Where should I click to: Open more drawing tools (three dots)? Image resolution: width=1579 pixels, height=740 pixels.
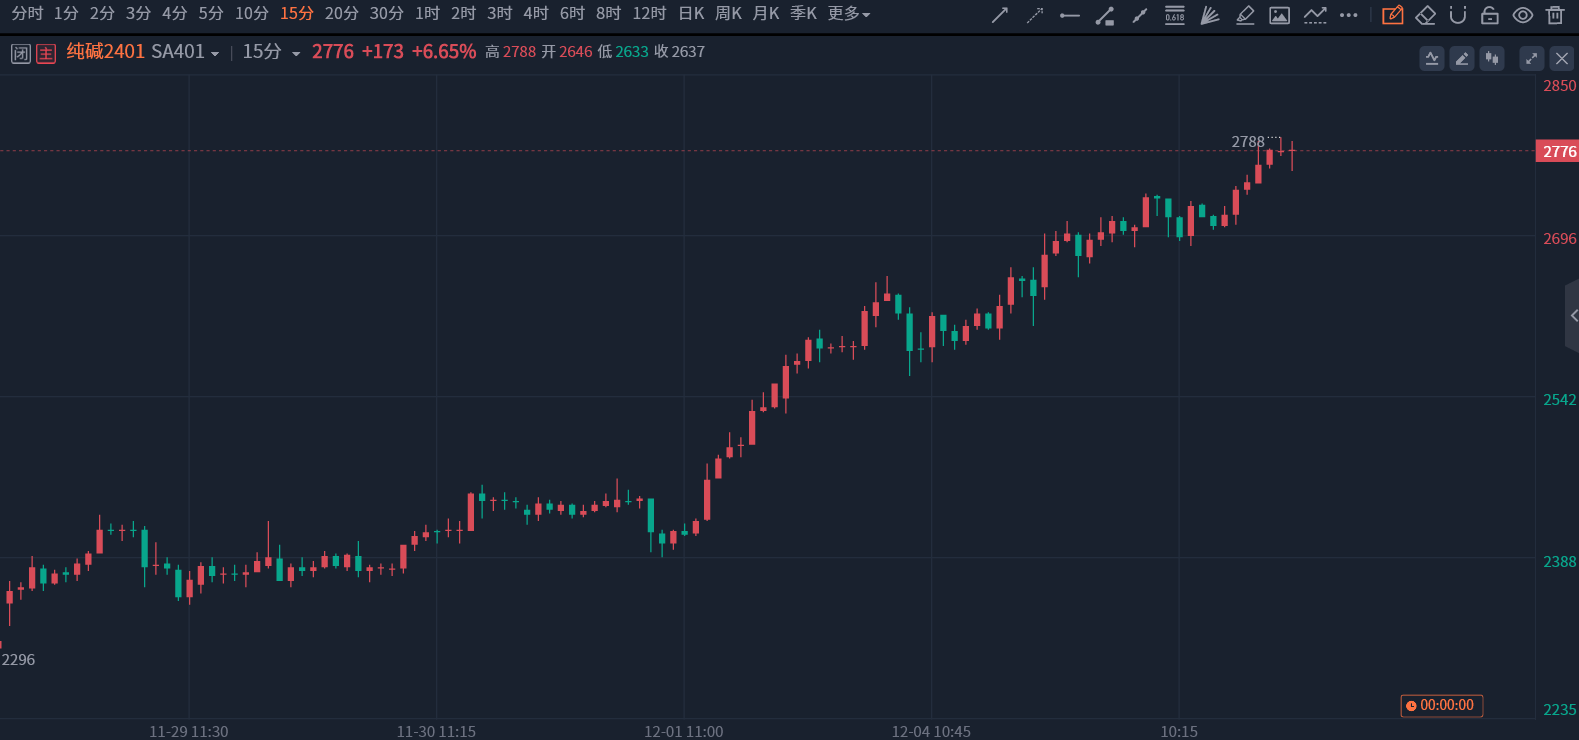[x=1349, y=15]
